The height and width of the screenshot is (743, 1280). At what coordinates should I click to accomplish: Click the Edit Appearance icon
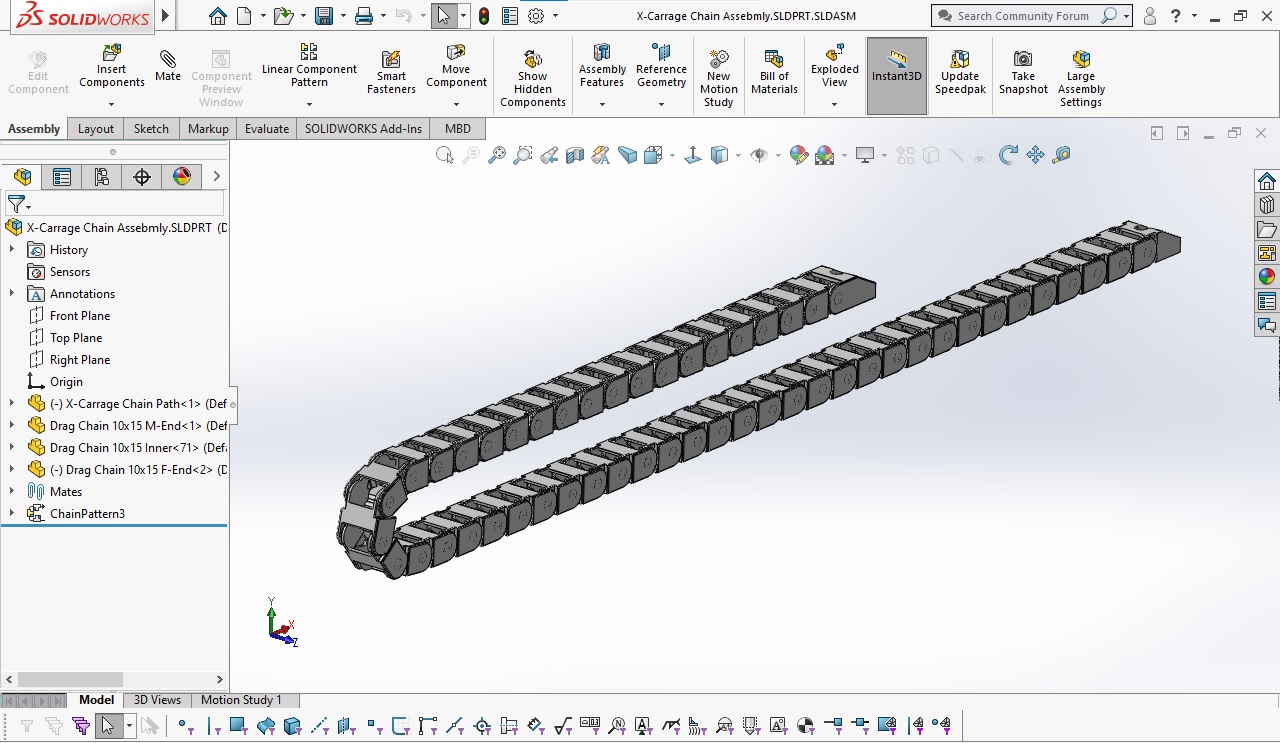[x=798, y=155]
